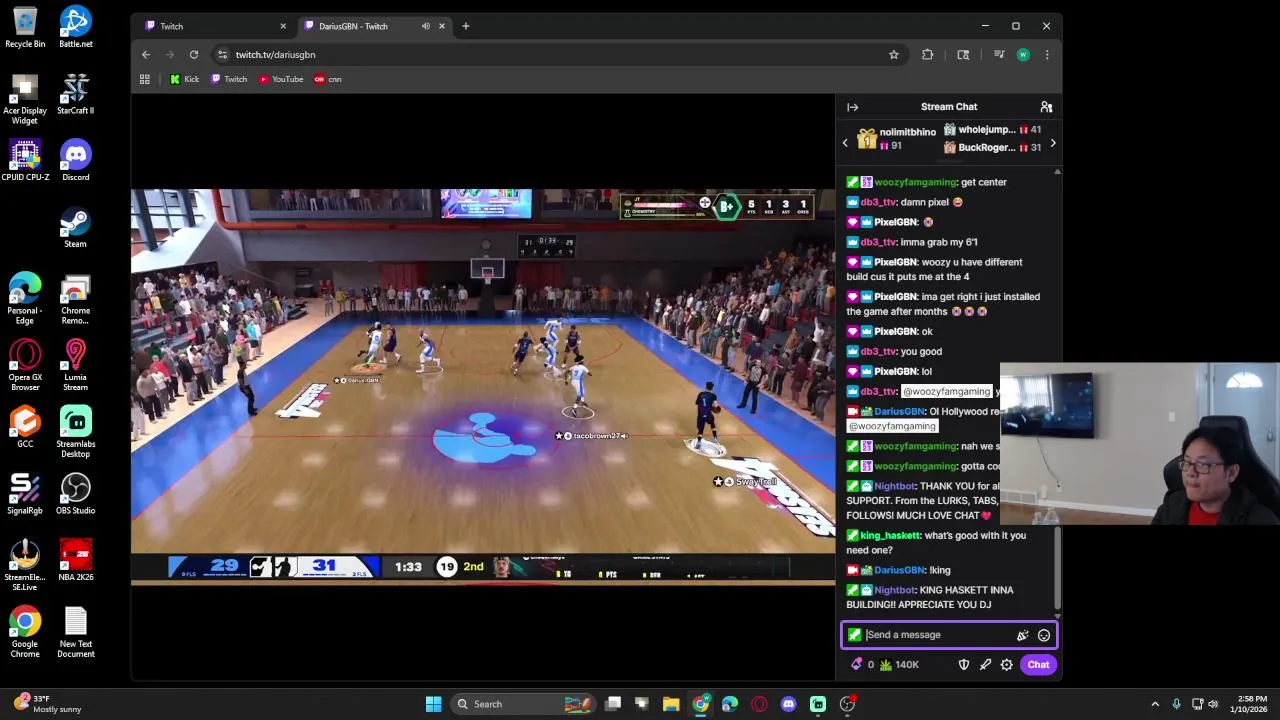The image size is (1280, 720).
Task: Launch OBS Studio from desktop
Action: click(x=76, y=494)
